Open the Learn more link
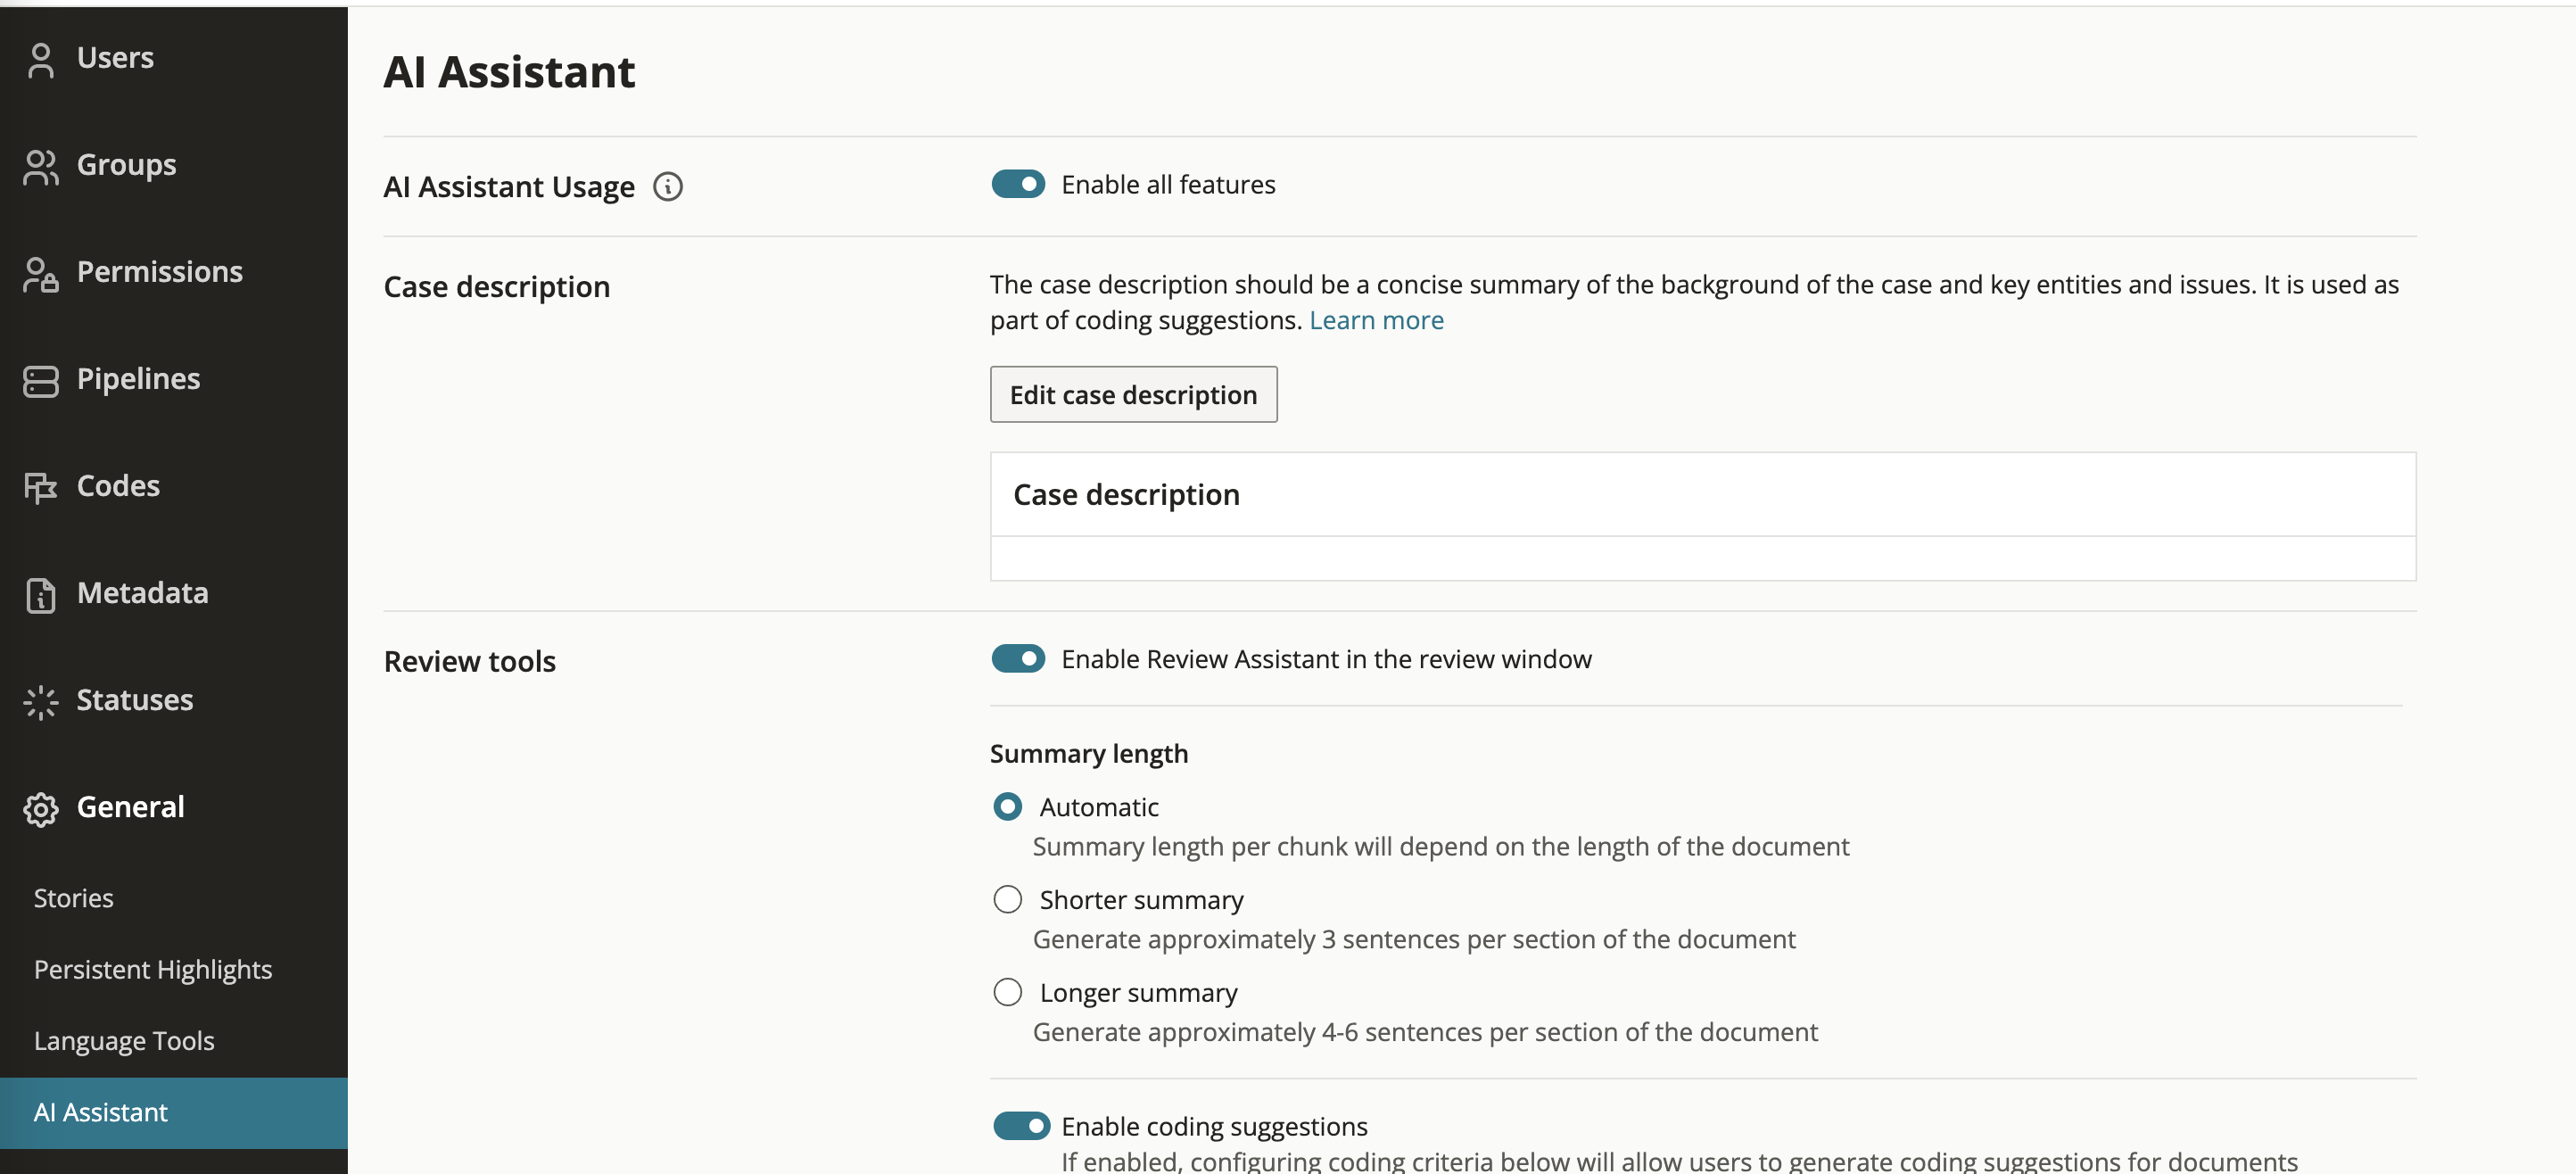The height and width of the screenshot is (1174, 2576). pos(1376,320)
